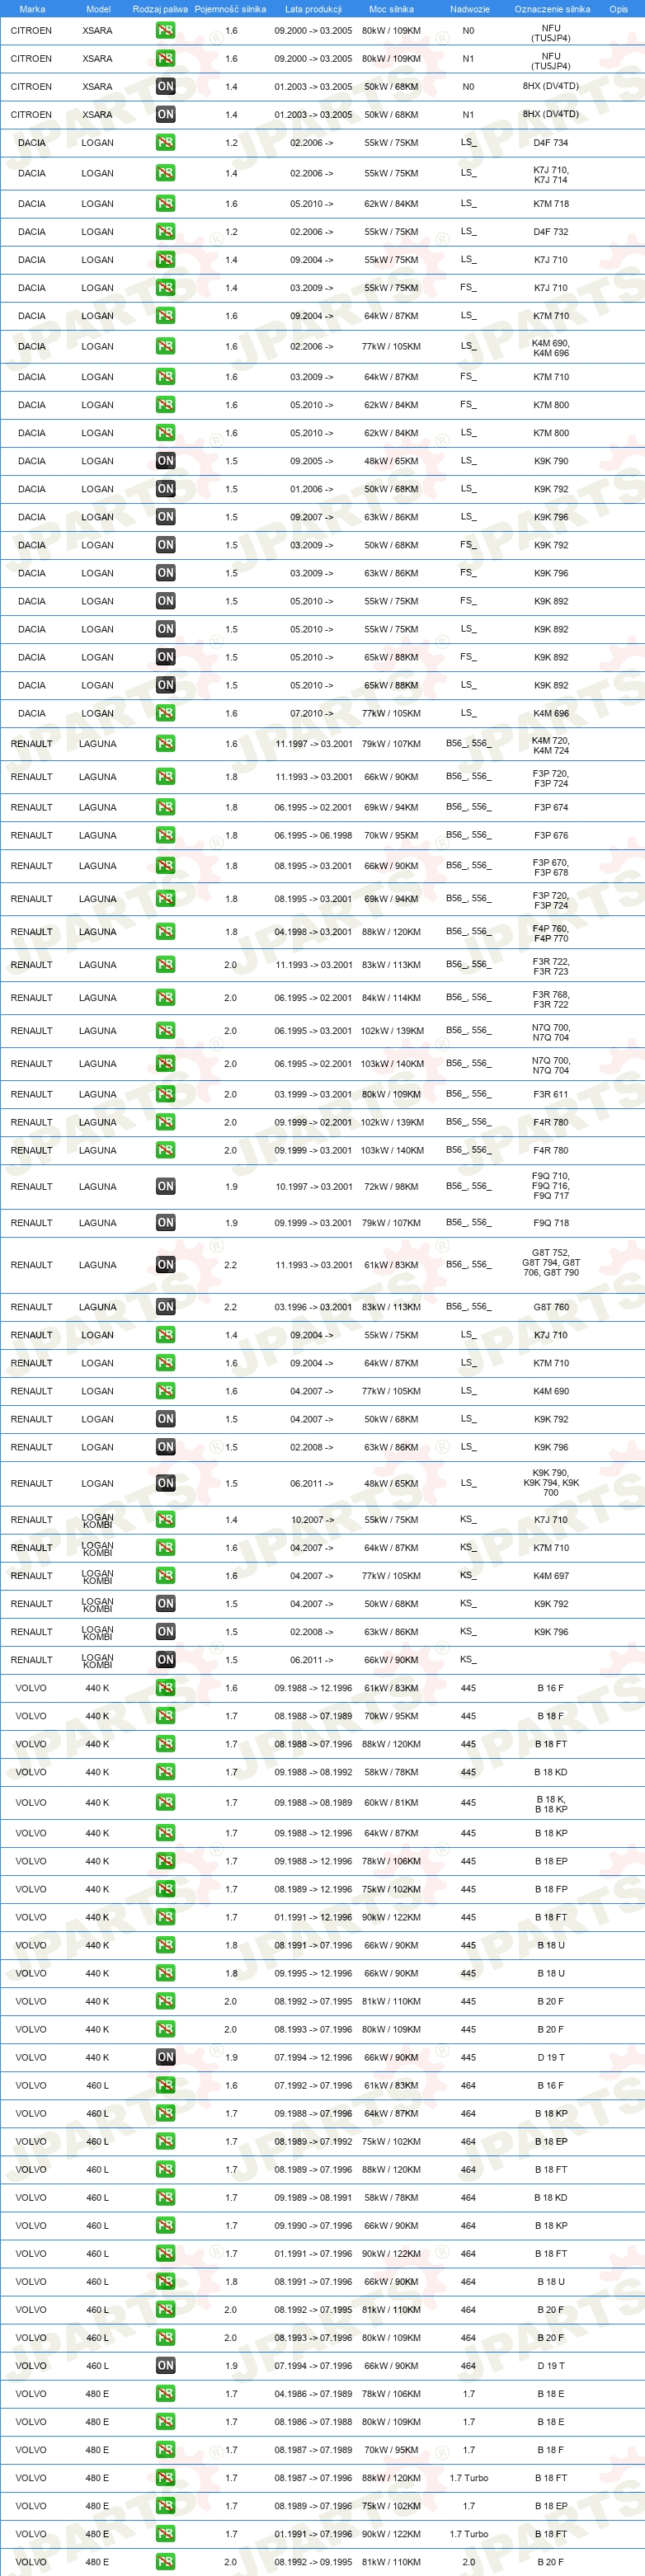
Task: Select petrol icon in Renault Logan K4M 690 row
Action: 165,1391
